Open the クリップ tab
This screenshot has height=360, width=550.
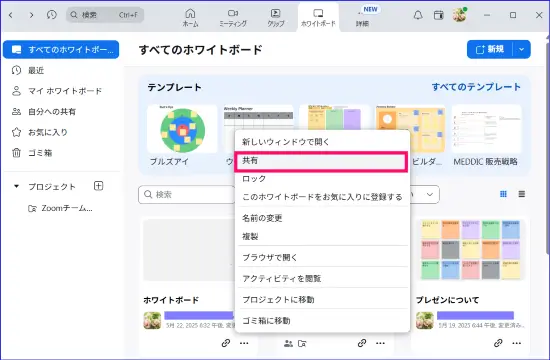point(276,18)
